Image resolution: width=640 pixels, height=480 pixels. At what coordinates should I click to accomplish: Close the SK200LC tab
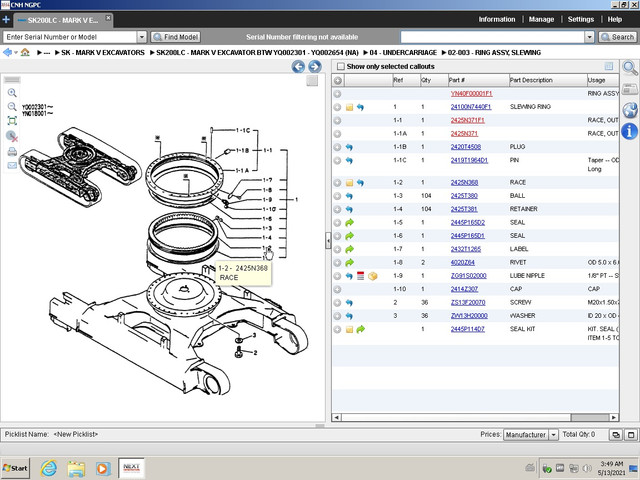click(108, 18)
